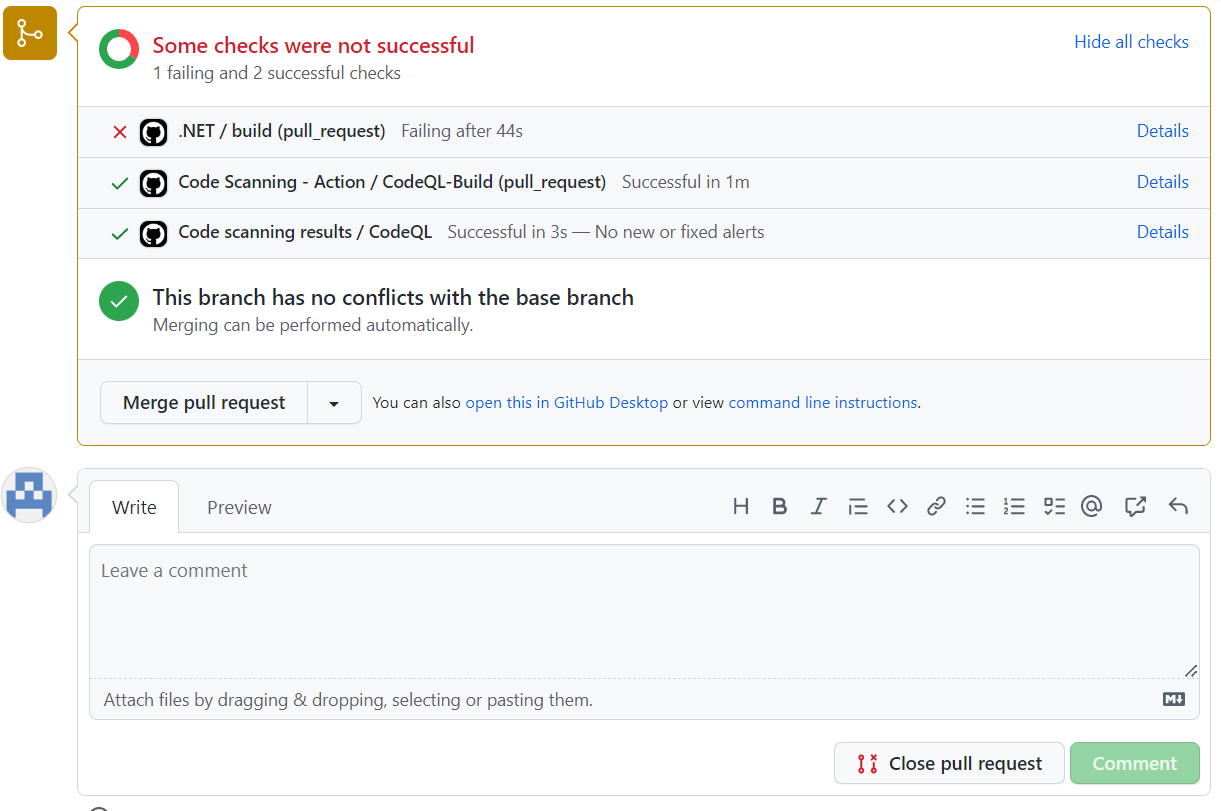The height and width of the screenshot is (811, 1221).
Task: Click the heading formatting icon
Action: (x=741, y=506)
